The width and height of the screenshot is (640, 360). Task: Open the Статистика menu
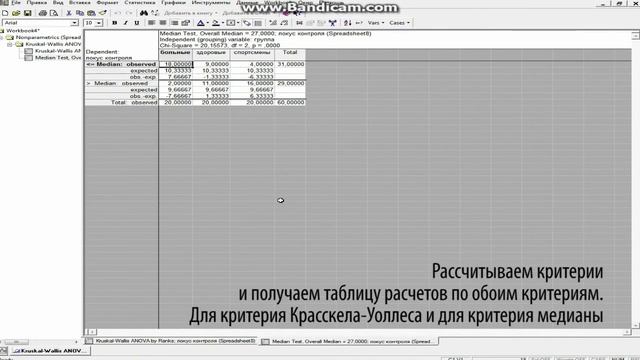coord(140,2)
